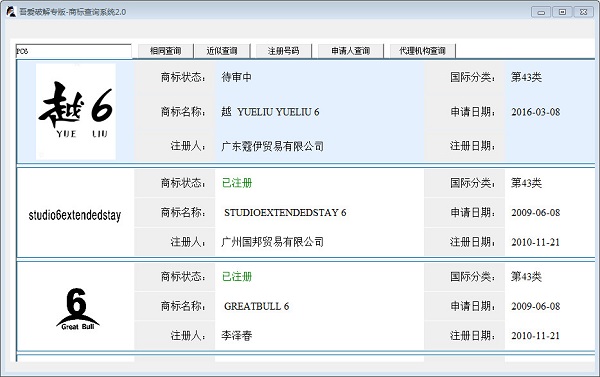The height and width of the screenshot is (377, 600).
Task: Select registrant 广东霓伊贸易有限公司
Action: (x=272, y=146)
